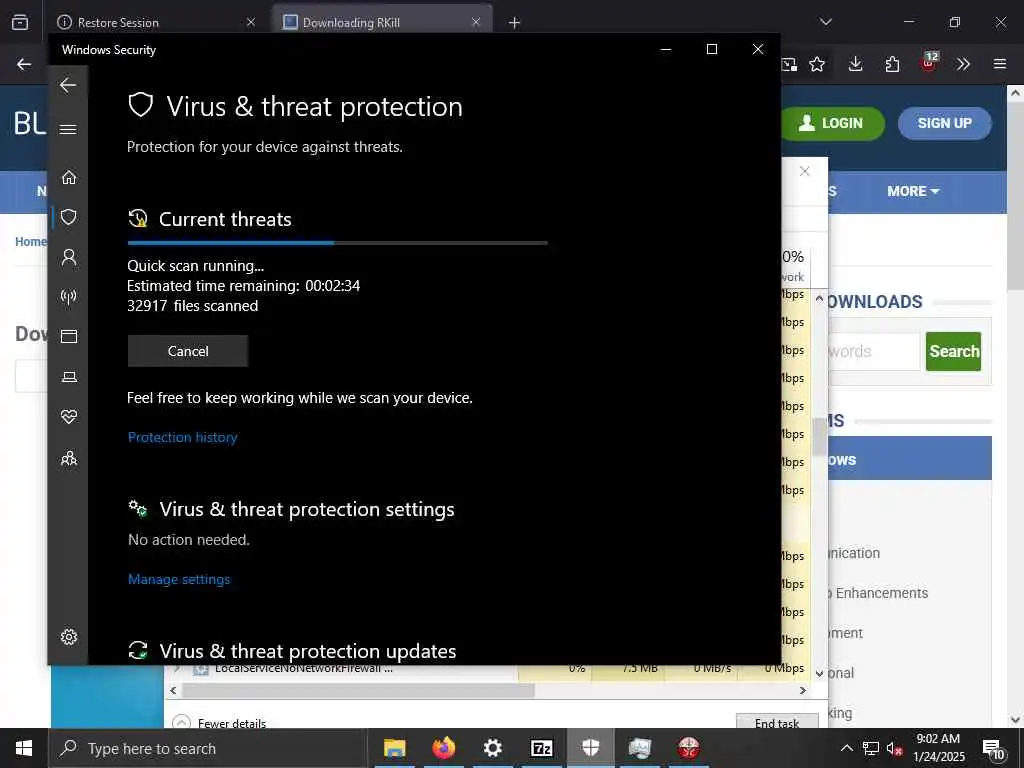Go back in Windows Security
This screenshot has width=1024, height=768.
(x=68, y=85)
